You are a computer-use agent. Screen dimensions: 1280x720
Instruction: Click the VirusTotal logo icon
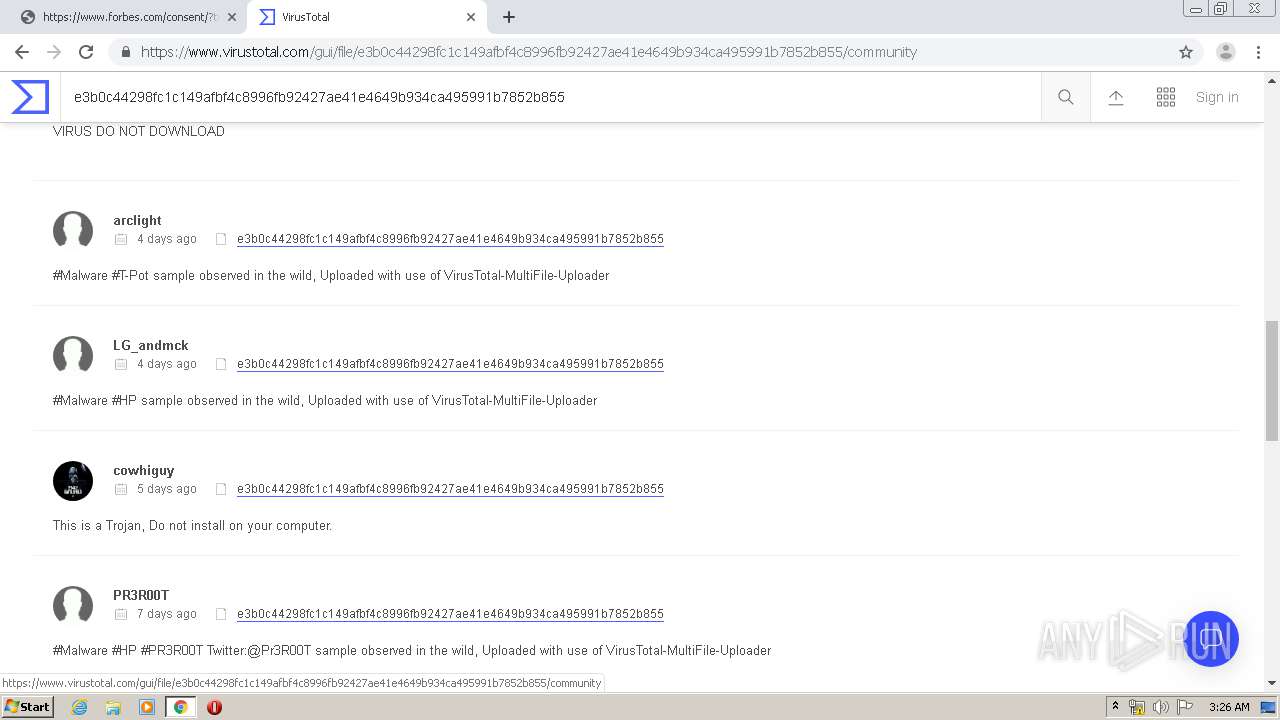pyautogui.click(x=30, y=97)
